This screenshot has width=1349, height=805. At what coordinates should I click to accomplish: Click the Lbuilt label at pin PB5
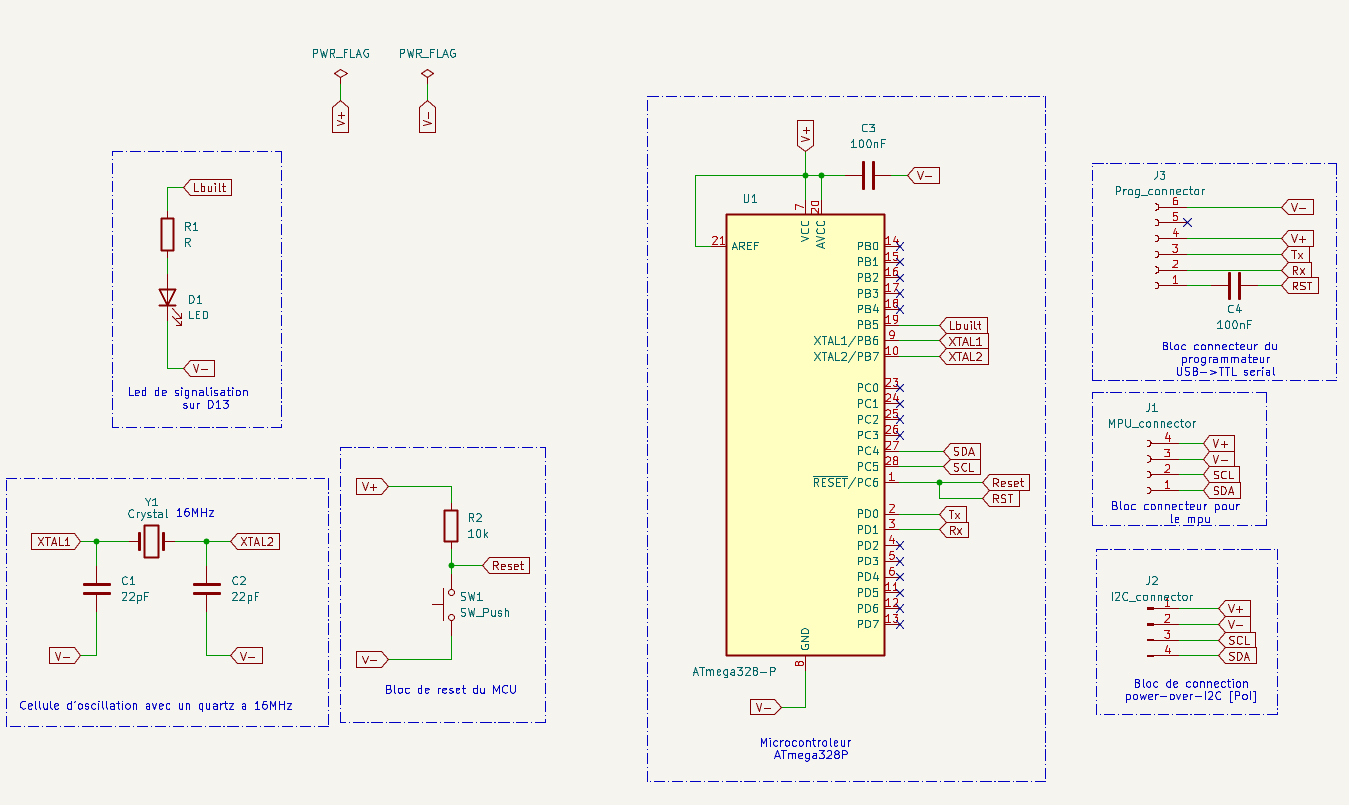pyautogui.click(x=964, y=326)
